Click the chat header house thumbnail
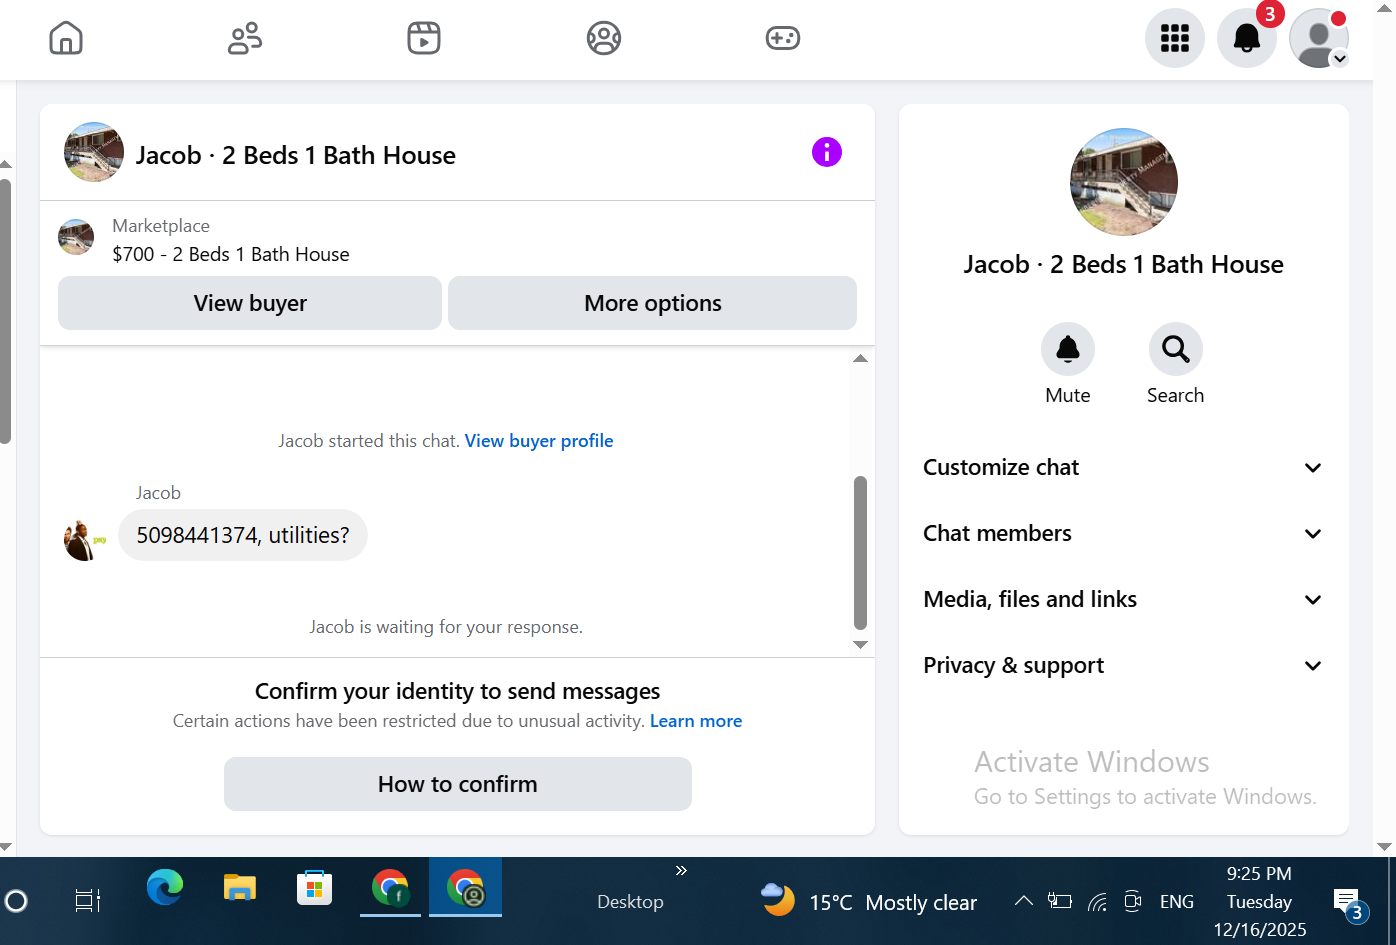This screenshot has height=945, width=1396. point(94,152)
